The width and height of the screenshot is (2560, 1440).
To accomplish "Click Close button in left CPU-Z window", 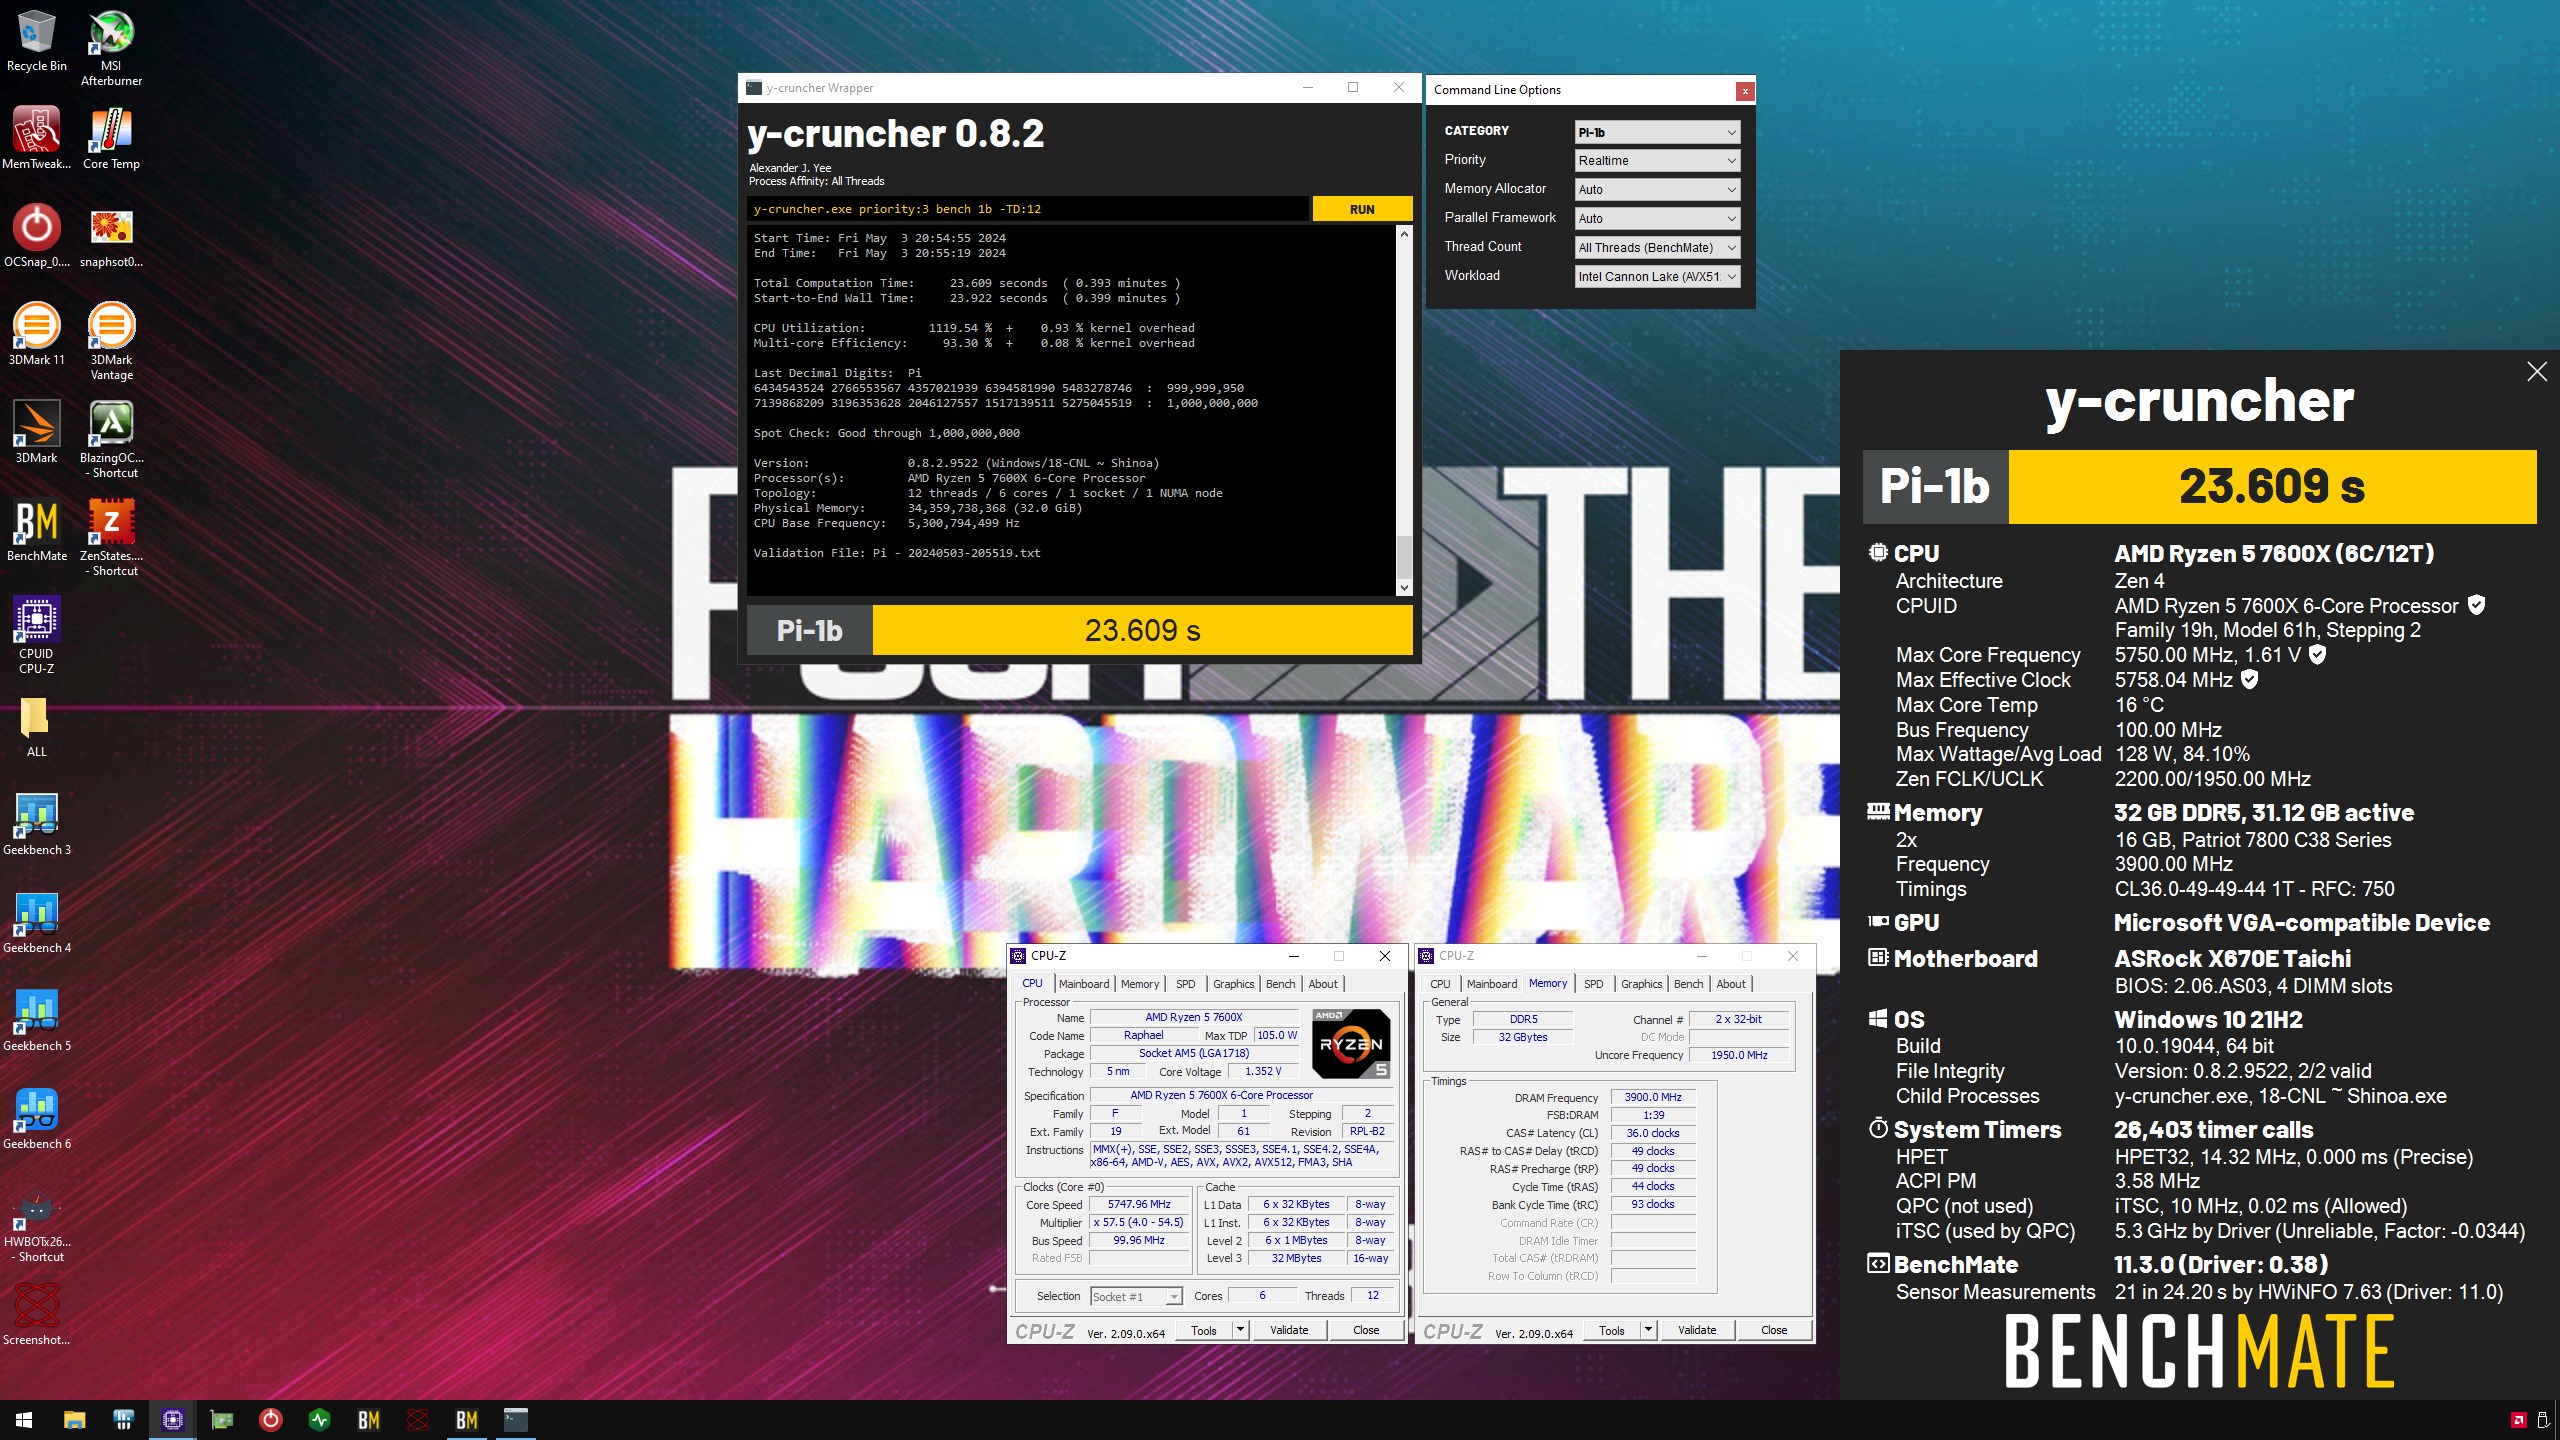I will (x=1366, y=1330).
